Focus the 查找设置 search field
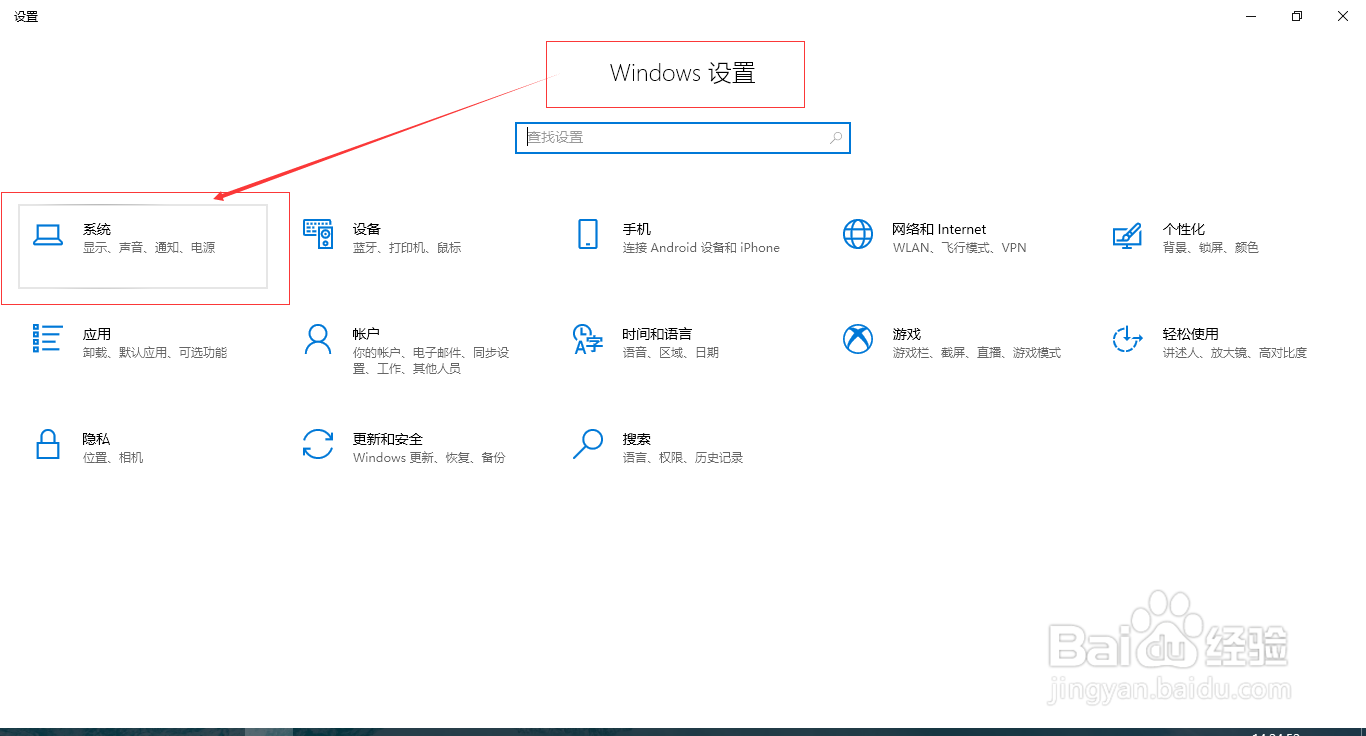This screenshot has height=736, width=1366. [683, 138]
